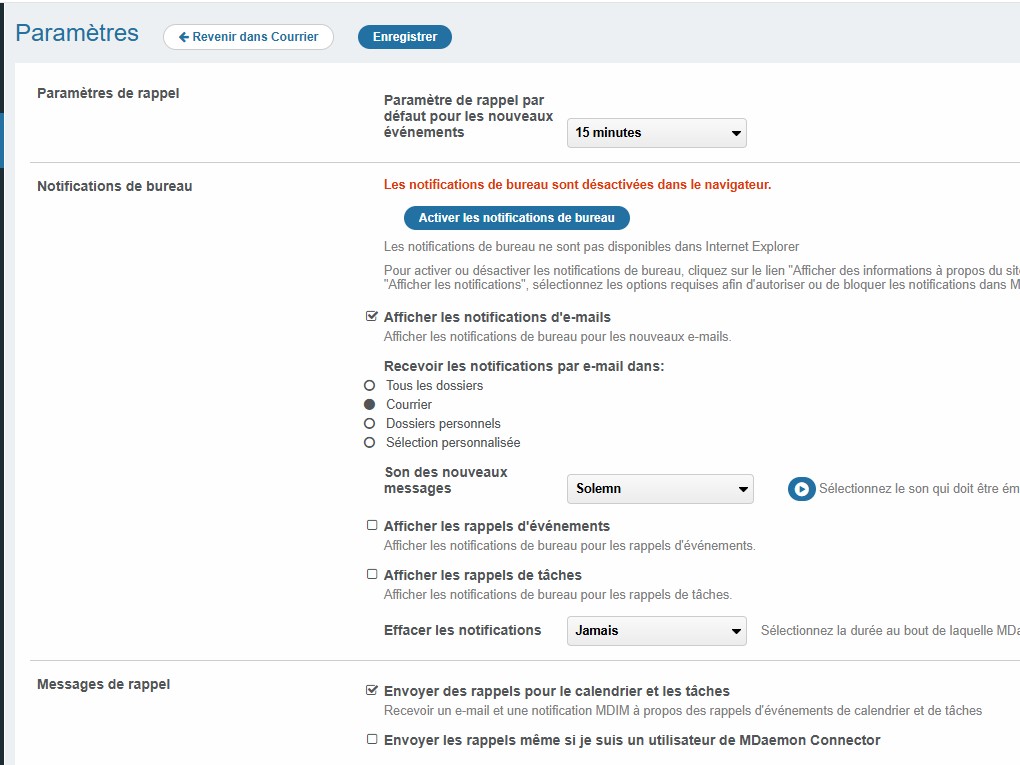Uncheck Envoyer des rappels pour le calendrier
The image size is (1020, 765).
click(372, 690)
